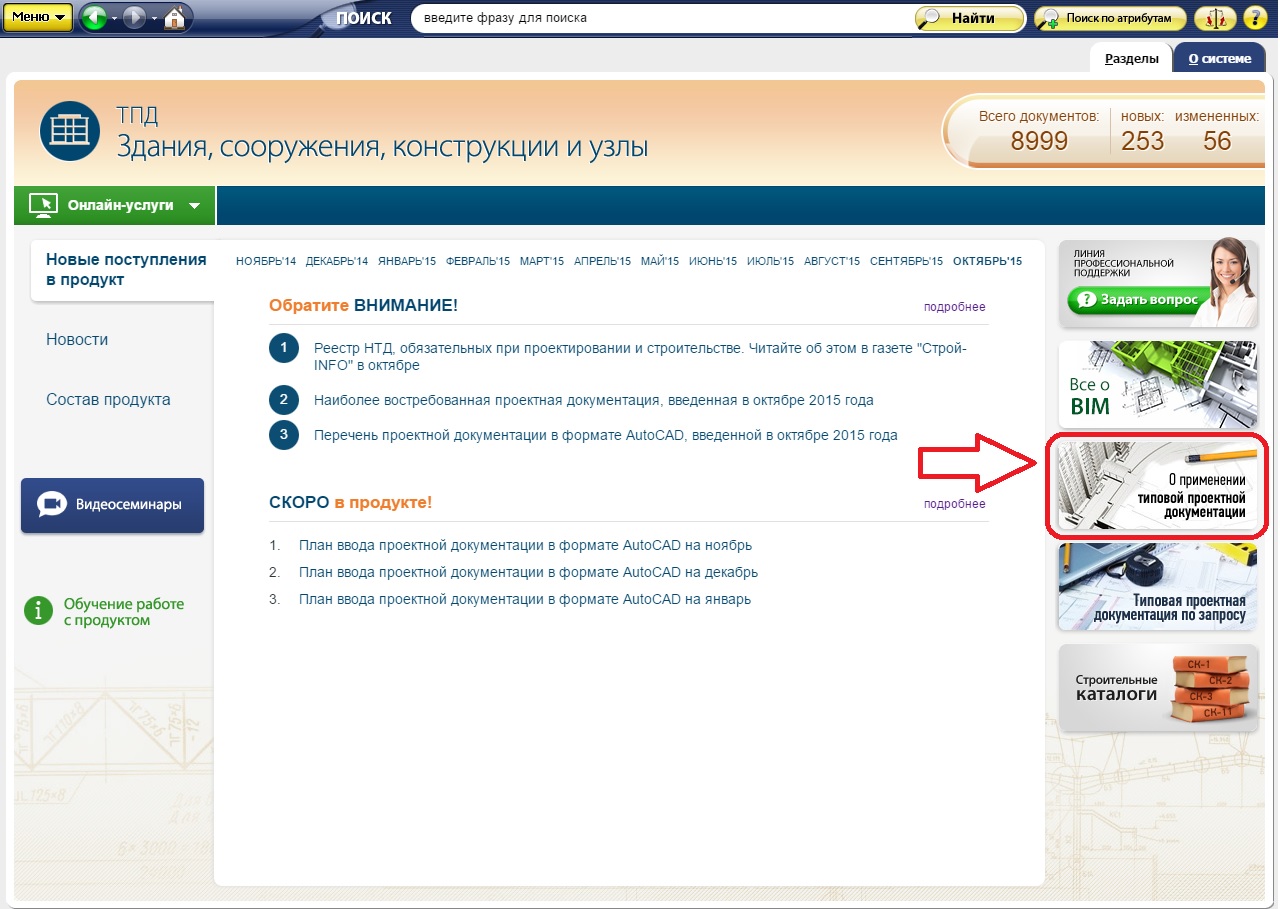Screen dimensions: 1280x909
Task: Open the Все о BIM banner
Action: tap(1158, 384)
